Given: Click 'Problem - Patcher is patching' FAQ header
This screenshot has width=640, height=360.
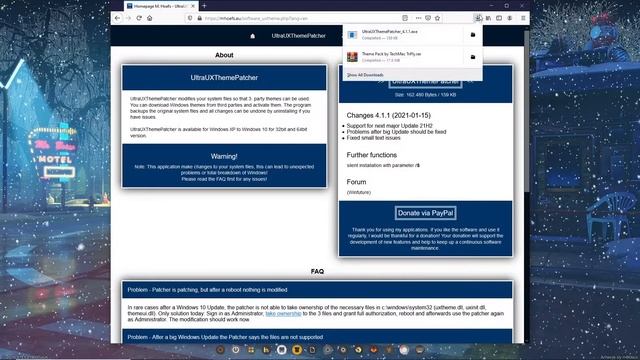Looking at the screenshot, I should click(x=317, y=290).
